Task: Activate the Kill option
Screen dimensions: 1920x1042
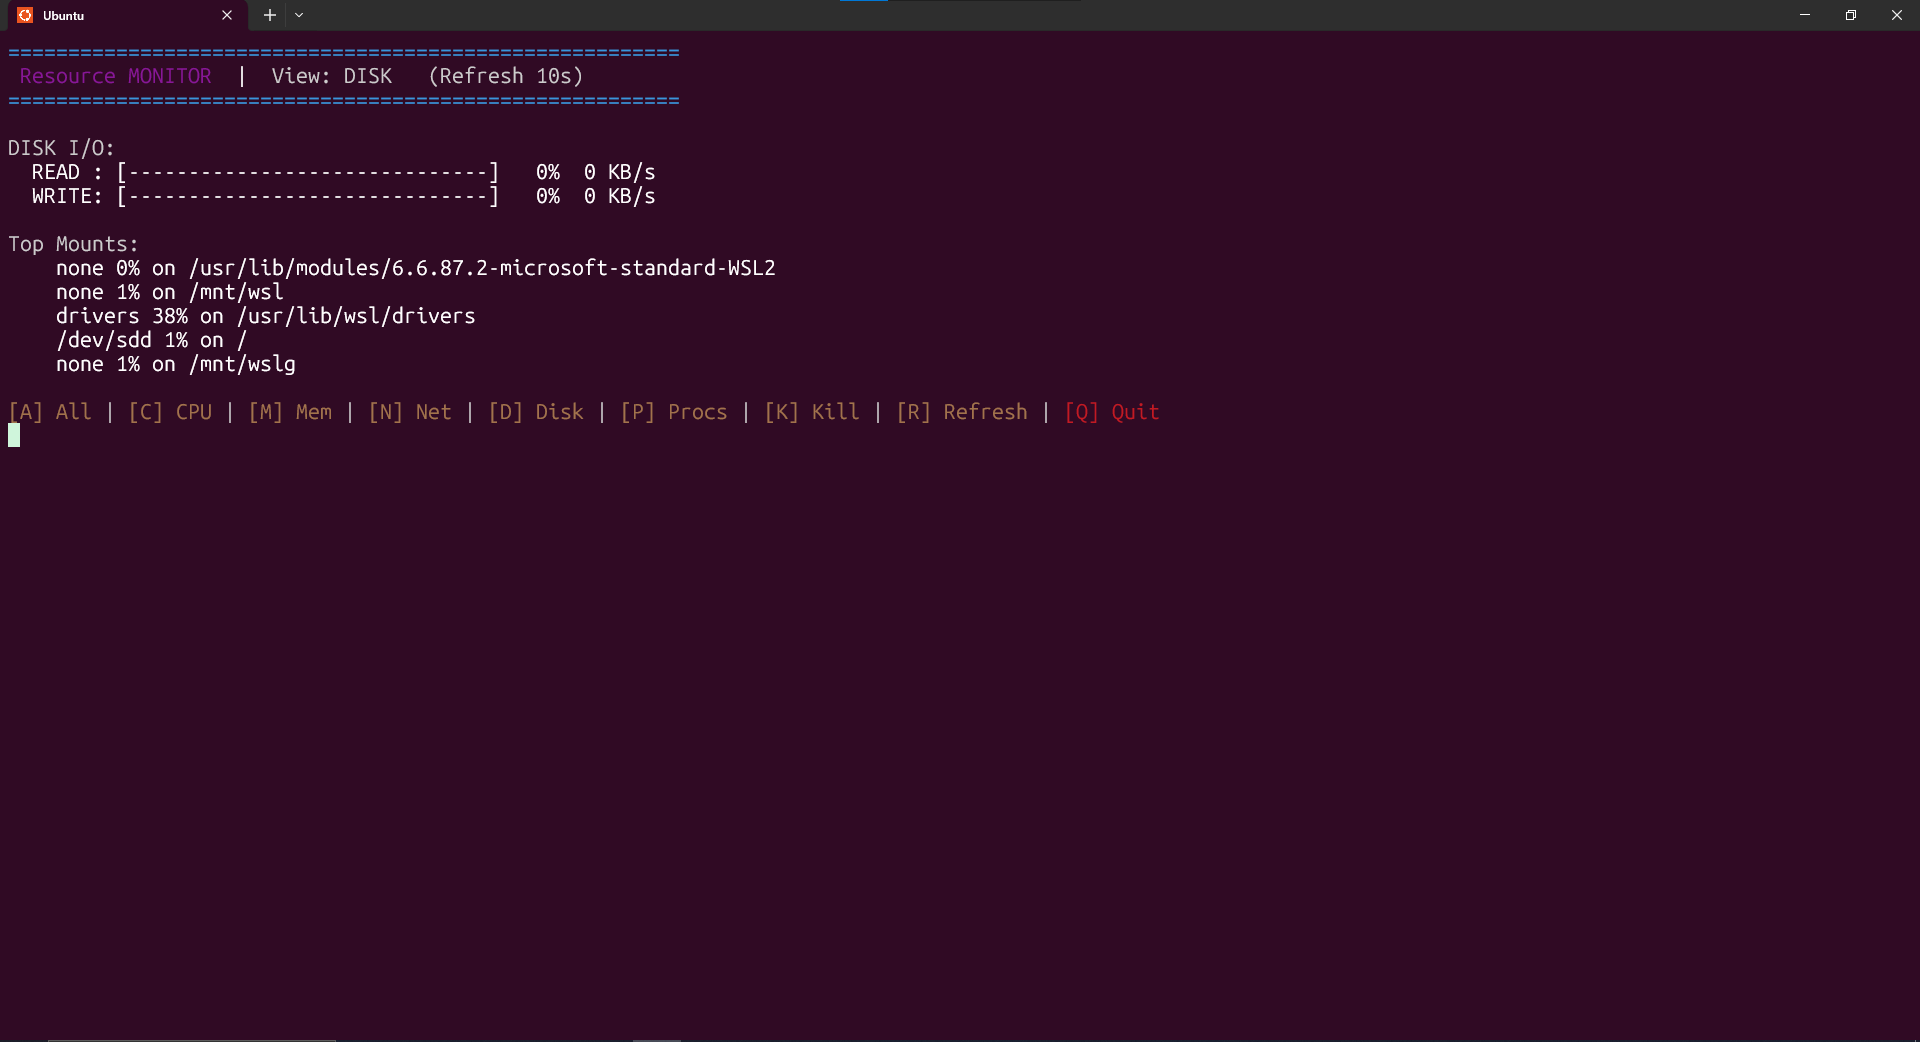Action: point(813,412)
